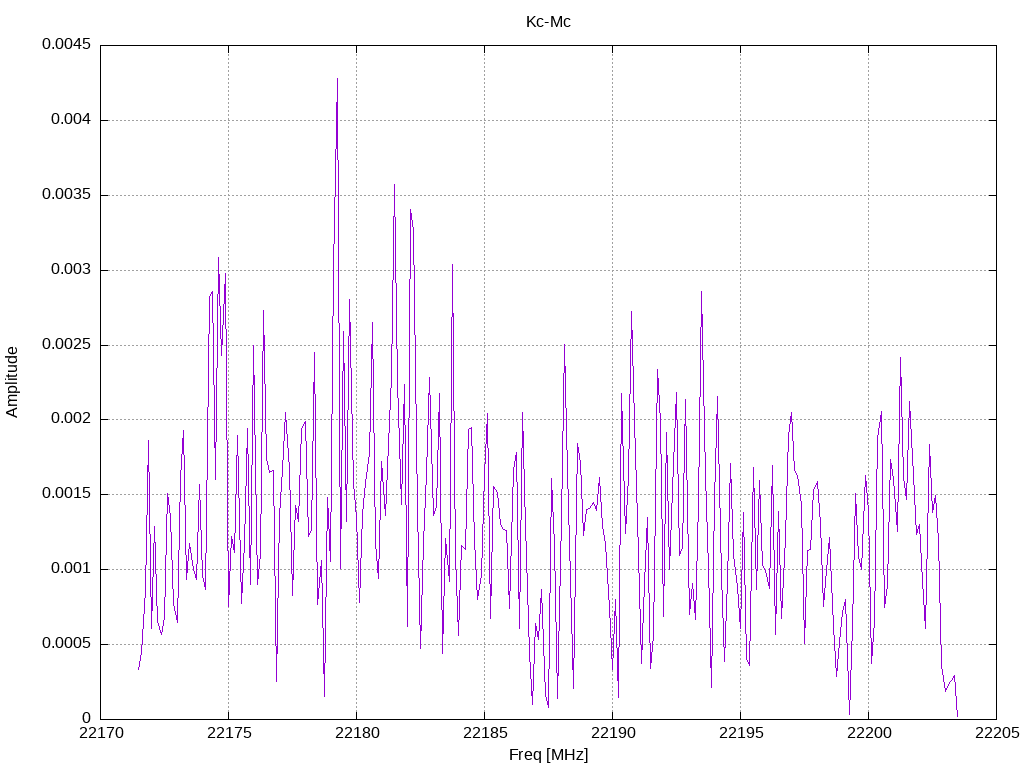The image size is (1024, 768).
Task: Click the tallest spectrum peak near 22179 MHz
Action: 337,80
